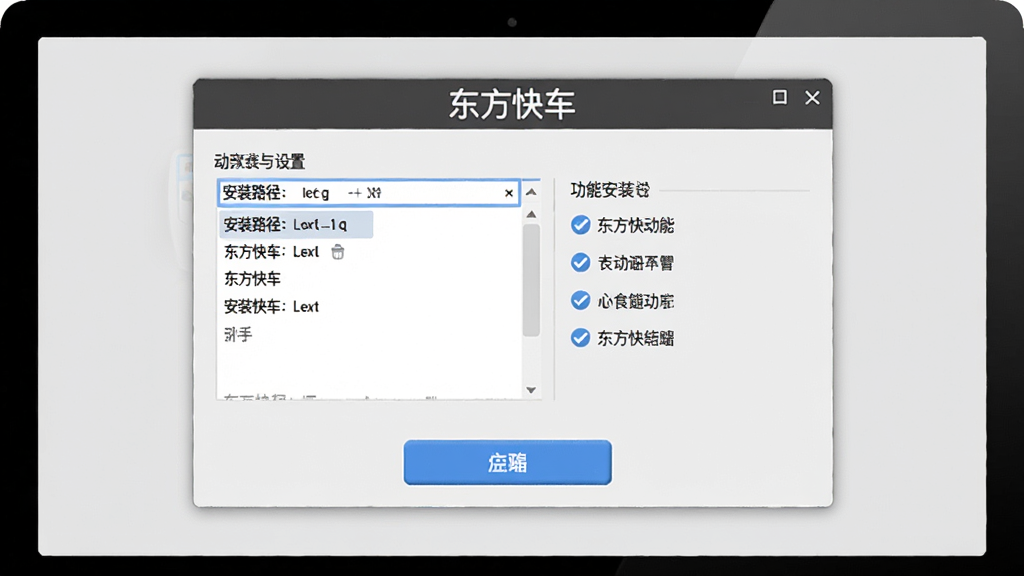
Task: Select the grayed last list entry
Action: [x=238, y=335]
